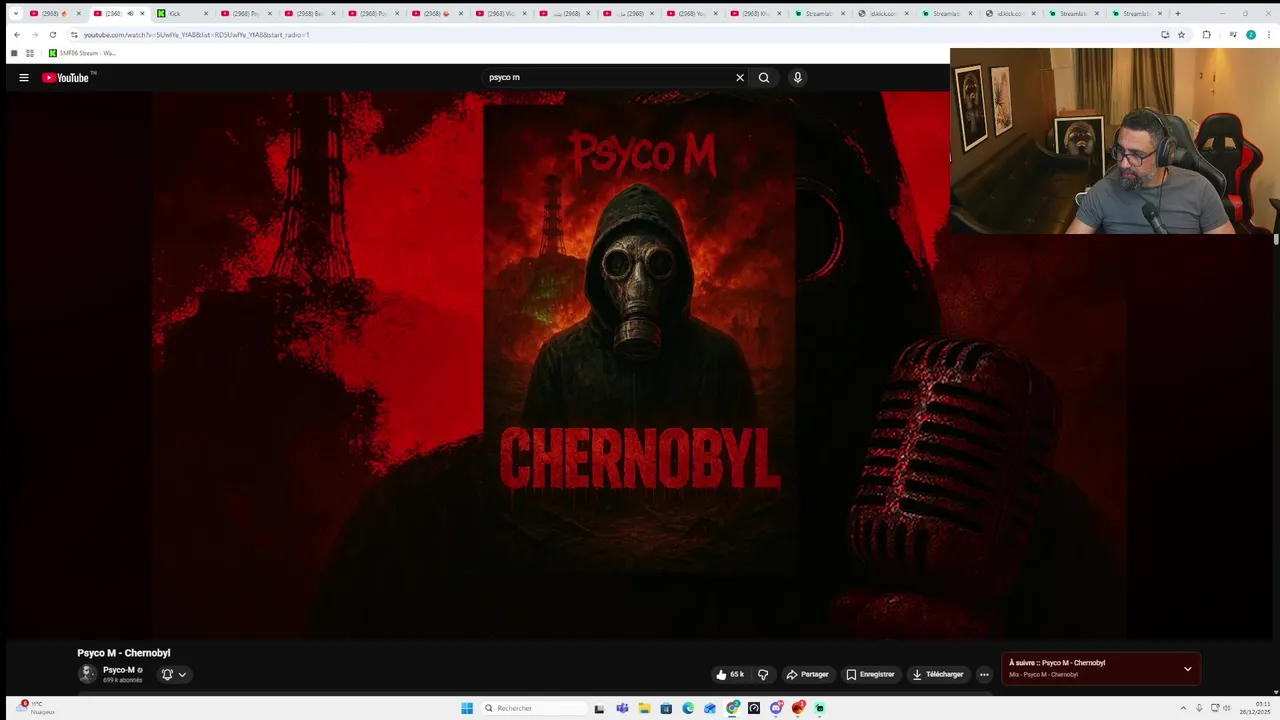The height and width of the screenshot is (720, 1280).
Task: Open the Psyco-M channel name link
Action: [x=118, y=670]
